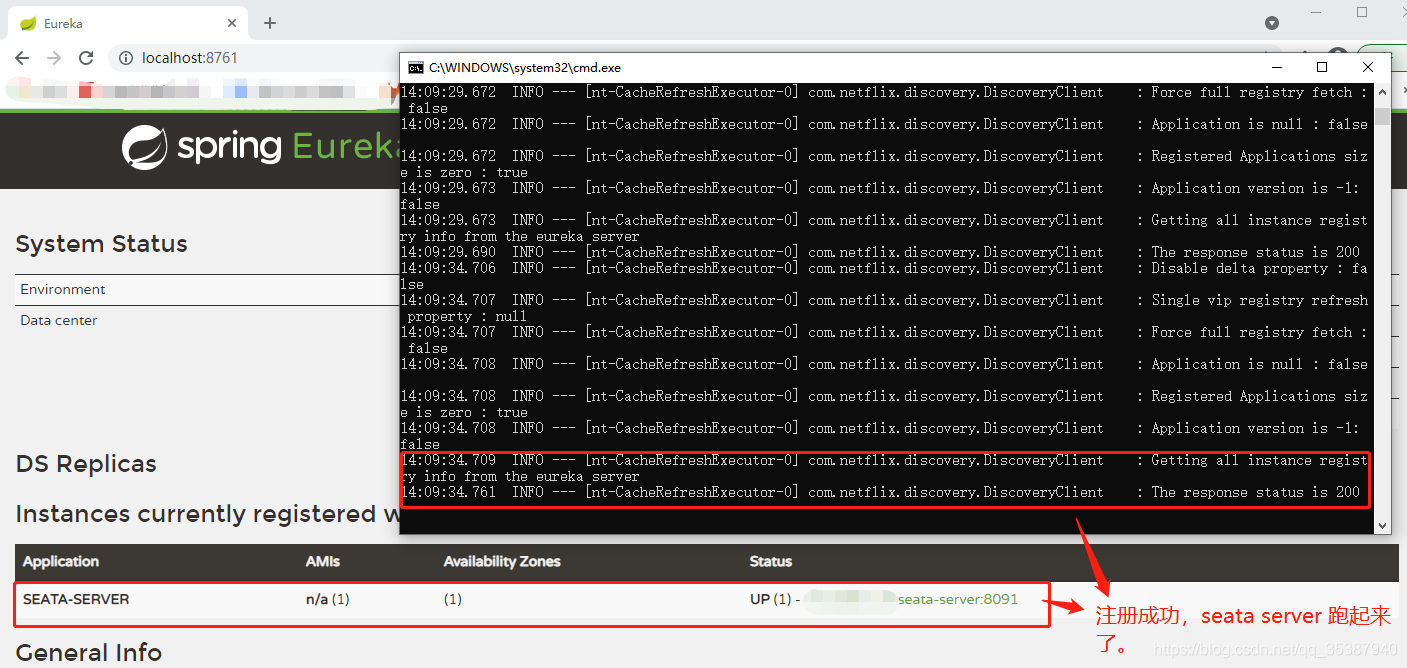Close the cmd.exe window
This screenshot has width=1407, height=668.
pyautogui.click(x=1368, y=67)
